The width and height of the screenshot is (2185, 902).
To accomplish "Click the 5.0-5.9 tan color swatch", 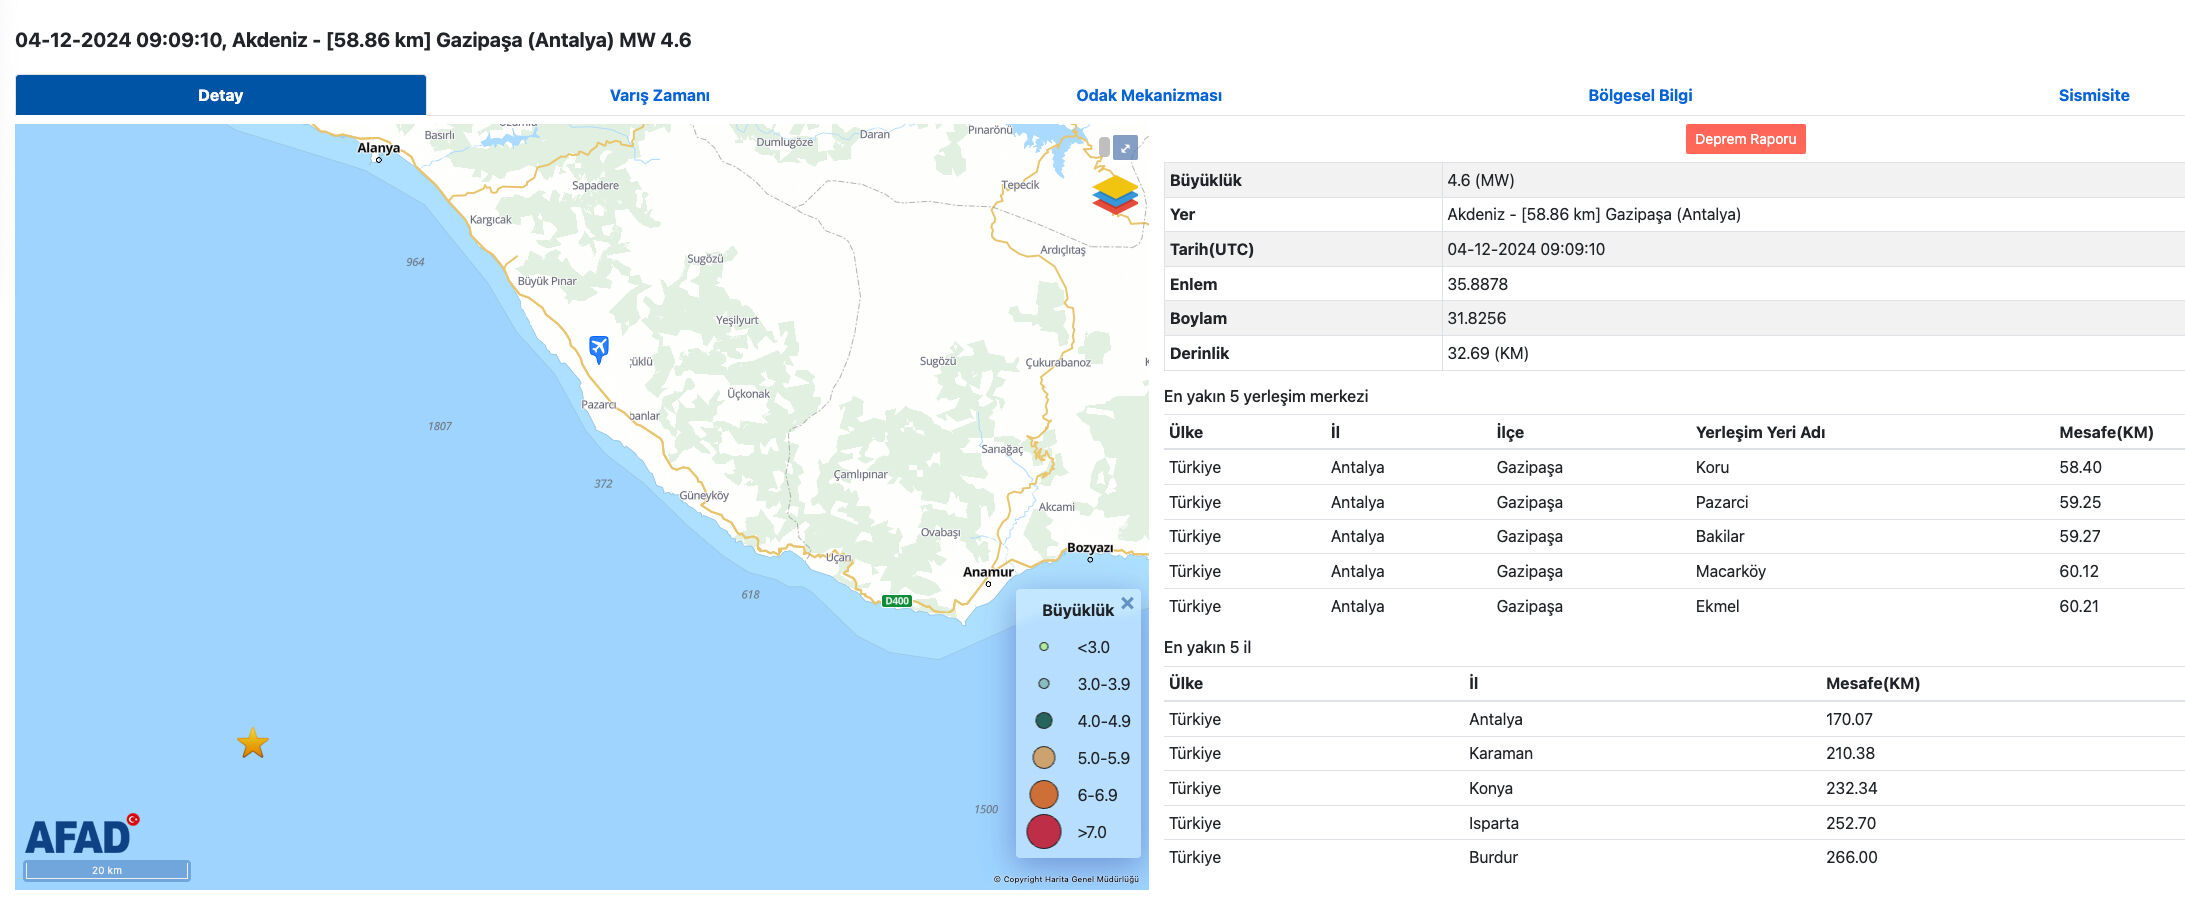I will tap(1043, 758).
